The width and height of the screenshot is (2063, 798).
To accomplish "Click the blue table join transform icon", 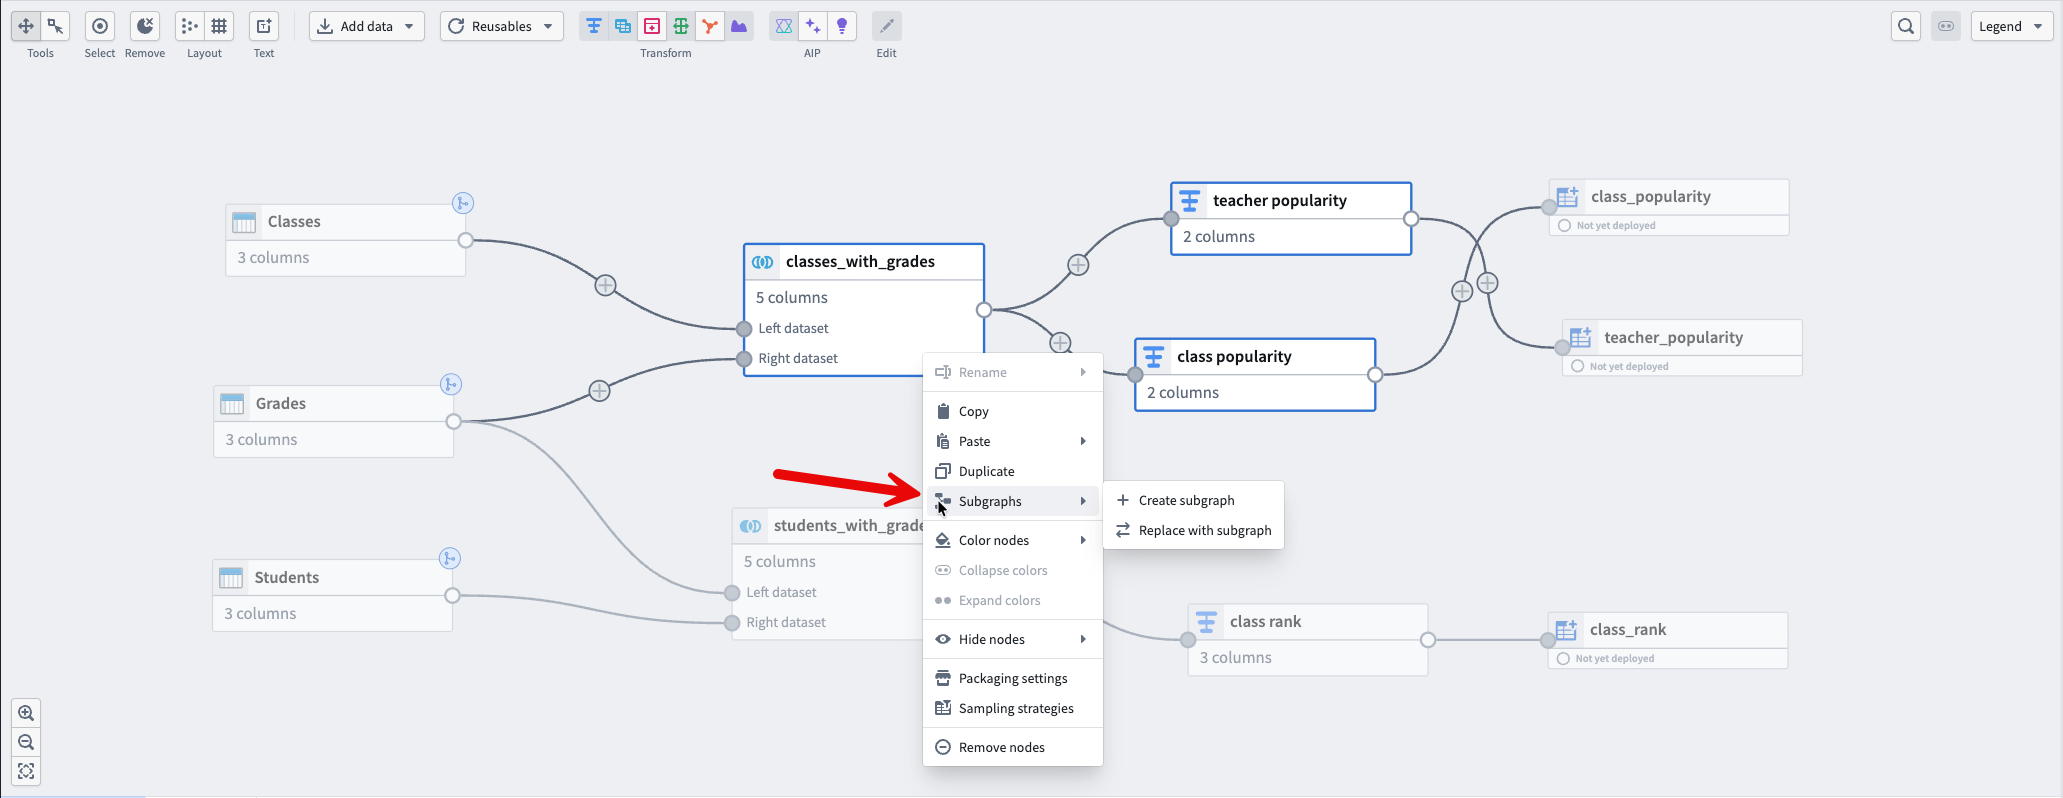I will click(623, 26).
